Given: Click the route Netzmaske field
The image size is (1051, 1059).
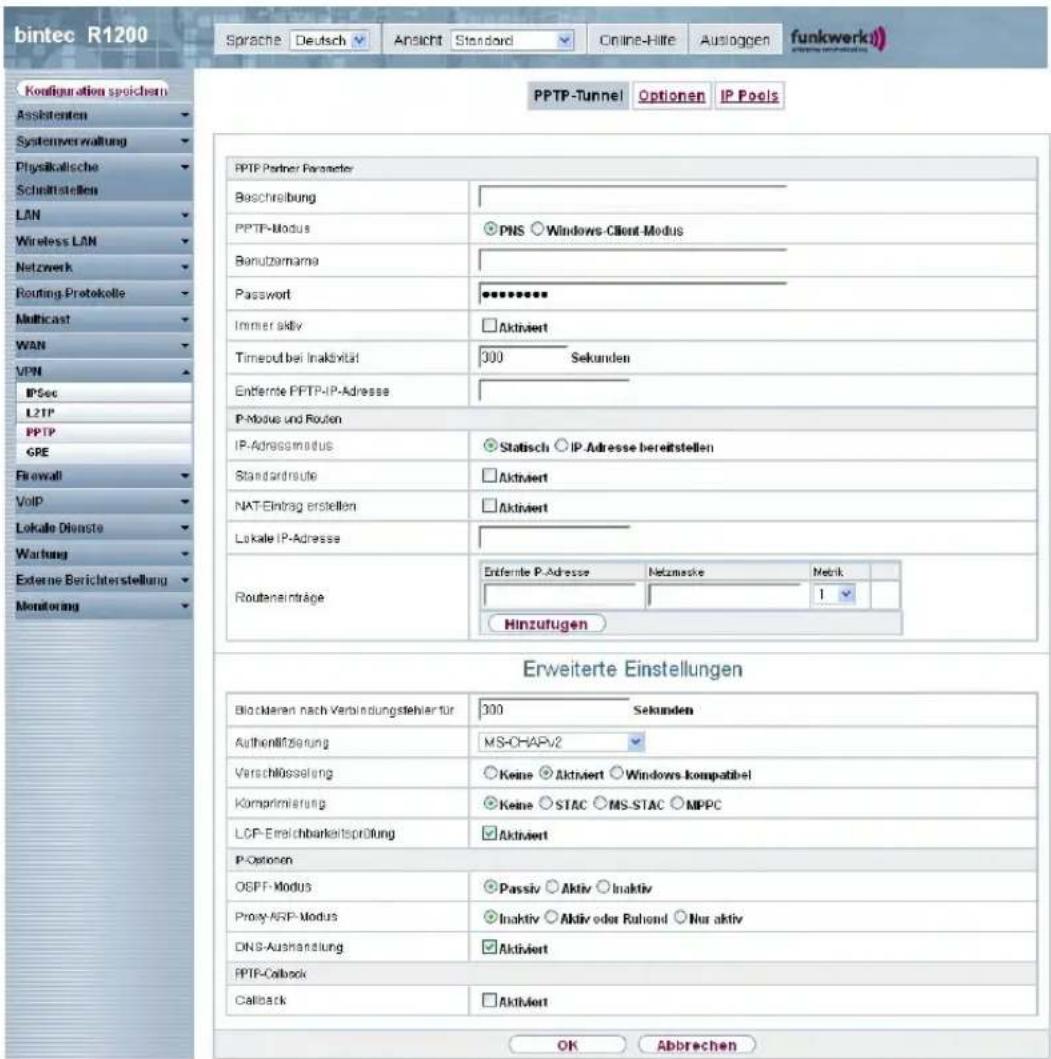Looking at the screenshot, I should click(724, 596).
